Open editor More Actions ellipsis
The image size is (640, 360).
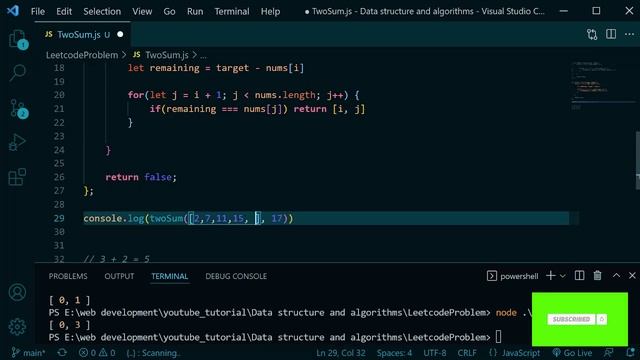[629, 34]
